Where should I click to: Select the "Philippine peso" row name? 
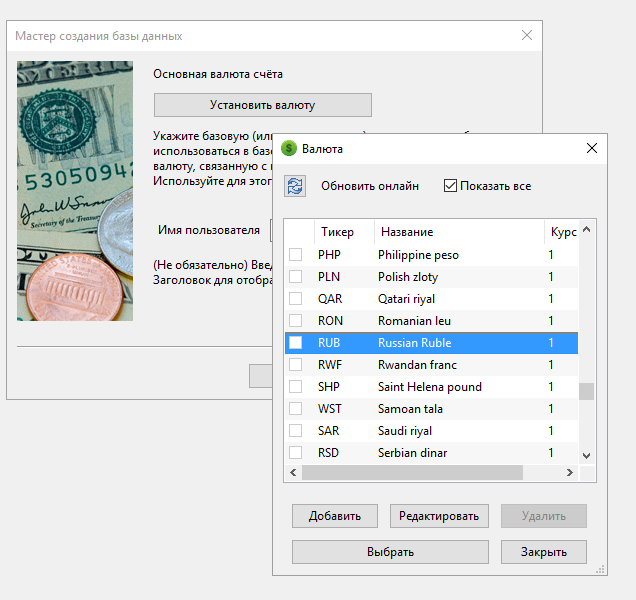point(418,255)
